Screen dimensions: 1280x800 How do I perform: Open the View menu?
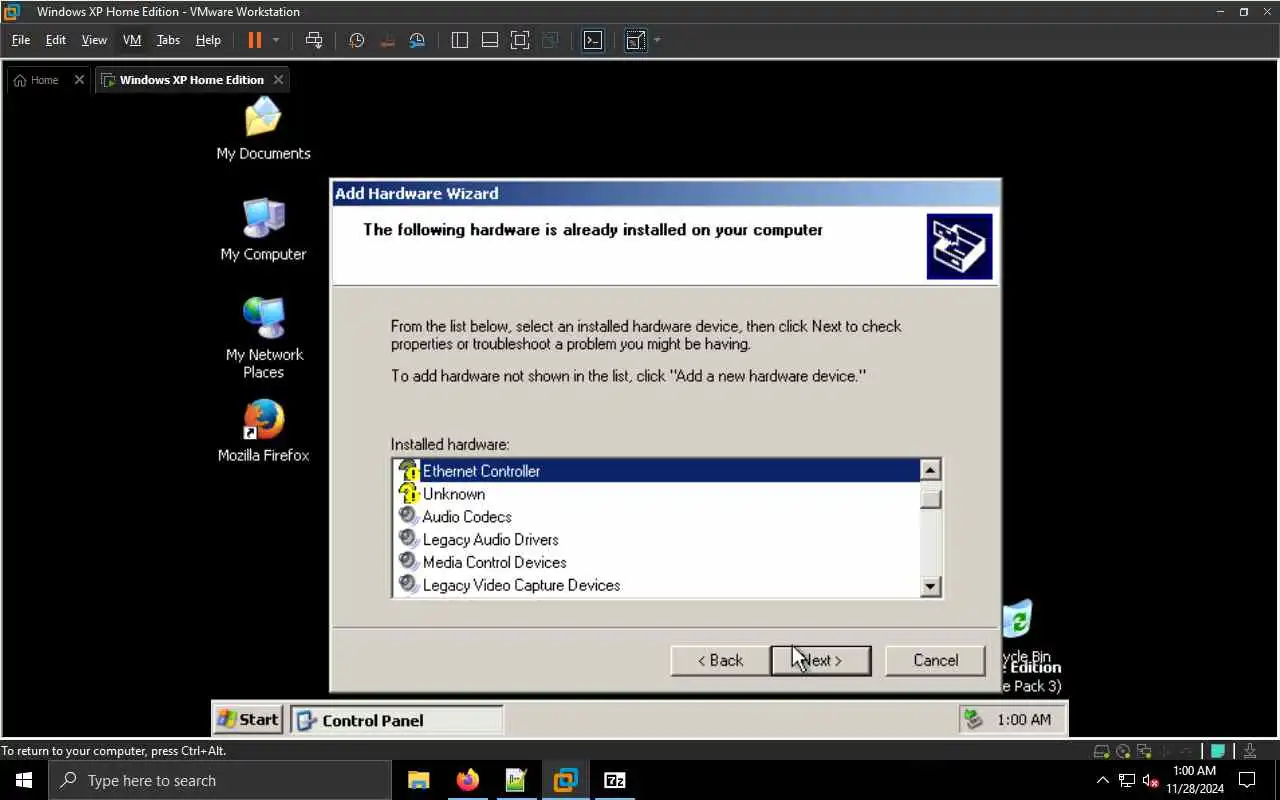[x=94, y=40]
